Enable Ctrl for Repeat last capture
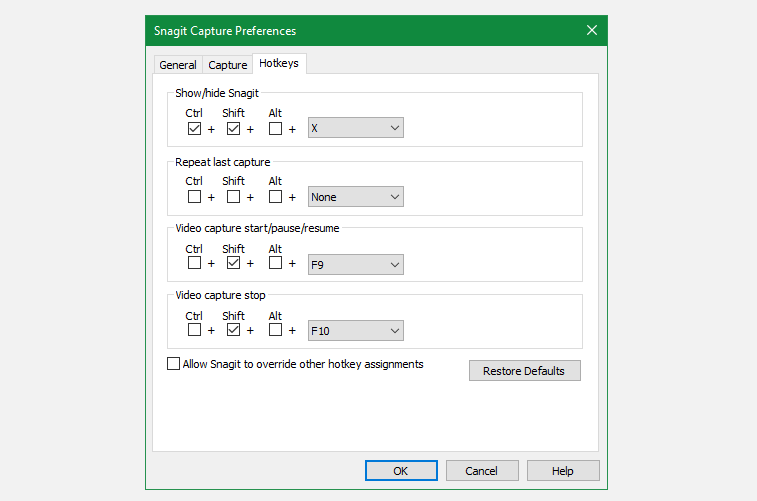 [194, 197]
